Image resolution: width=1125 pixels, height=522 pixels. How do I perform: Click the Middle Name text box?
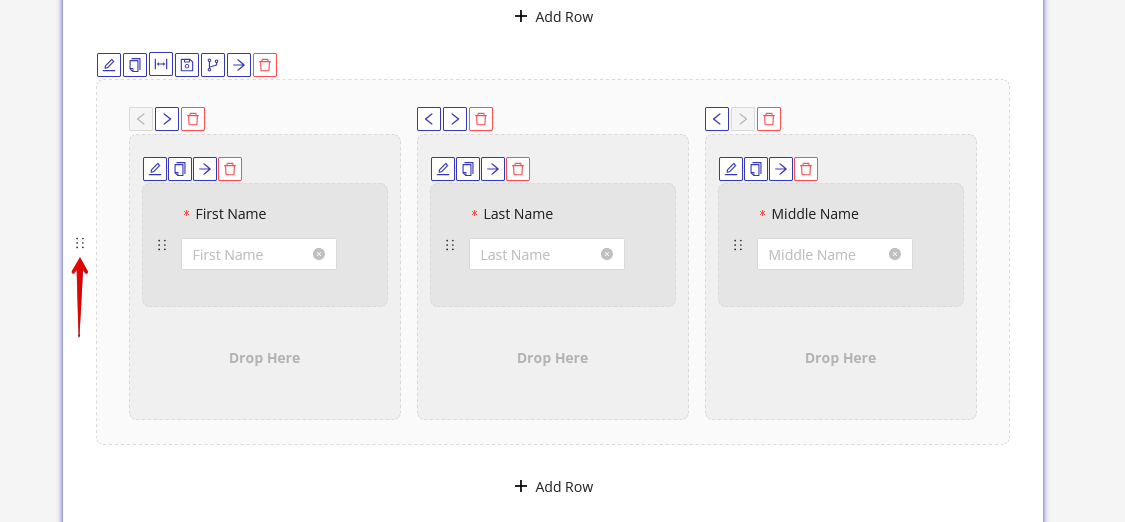pos(820,254)
